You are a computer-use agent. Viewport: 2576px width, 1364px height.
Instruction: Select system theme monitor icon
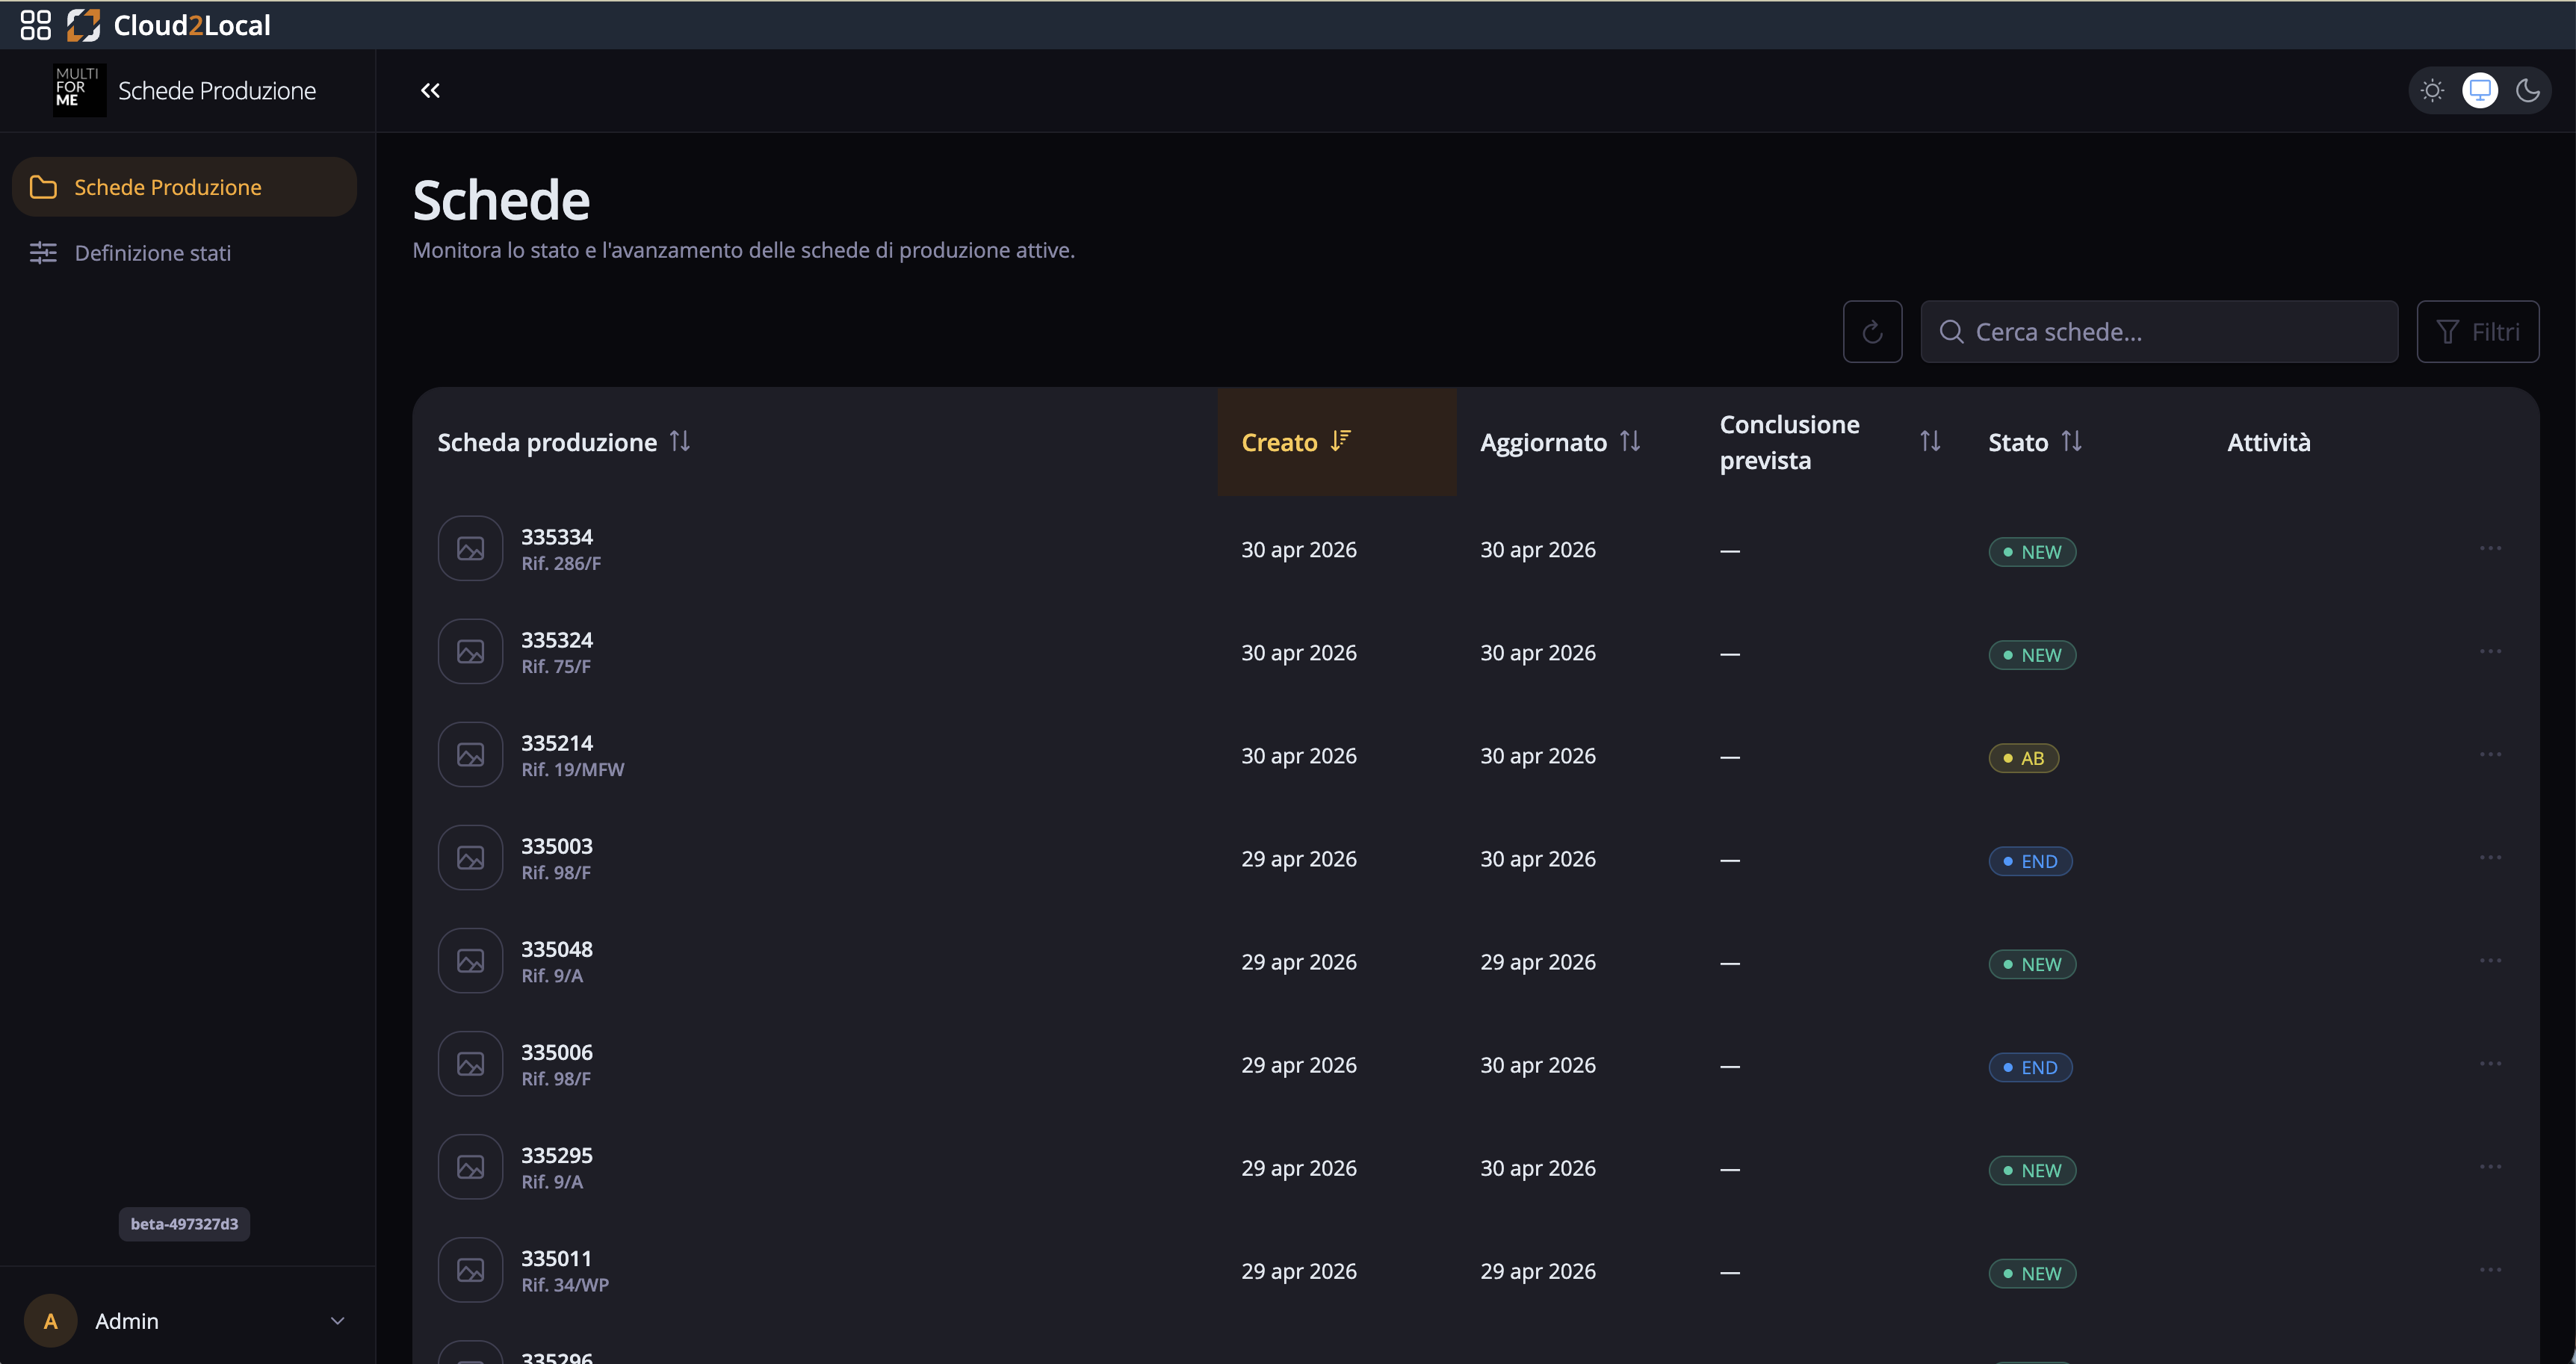point(2480,91)
